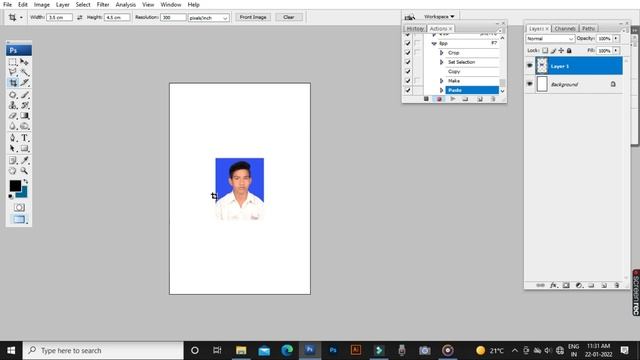Image resolution: width=640 pixels, height=360 pixels.
Task: Open the Image menu
Action: coord(42,4)
